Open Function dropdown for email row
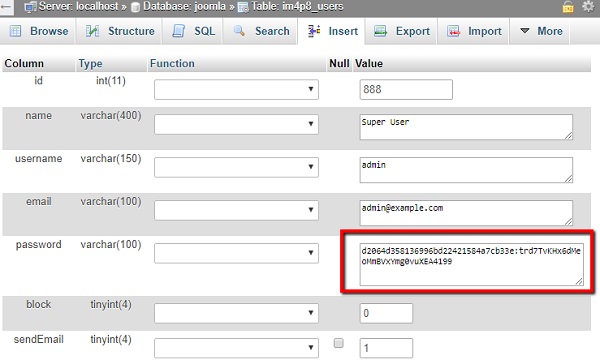This screenshot has height=364, width=600. (236, 210)
